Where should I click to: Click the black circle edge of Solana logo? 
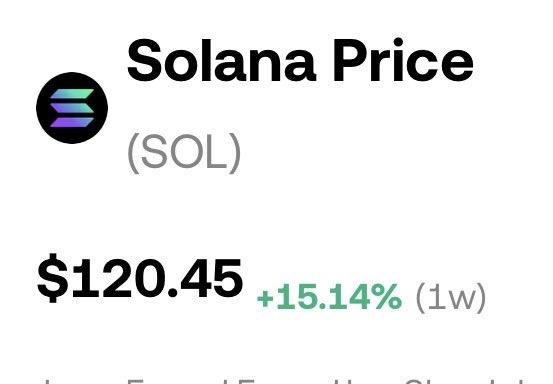(x=40, y=108)
